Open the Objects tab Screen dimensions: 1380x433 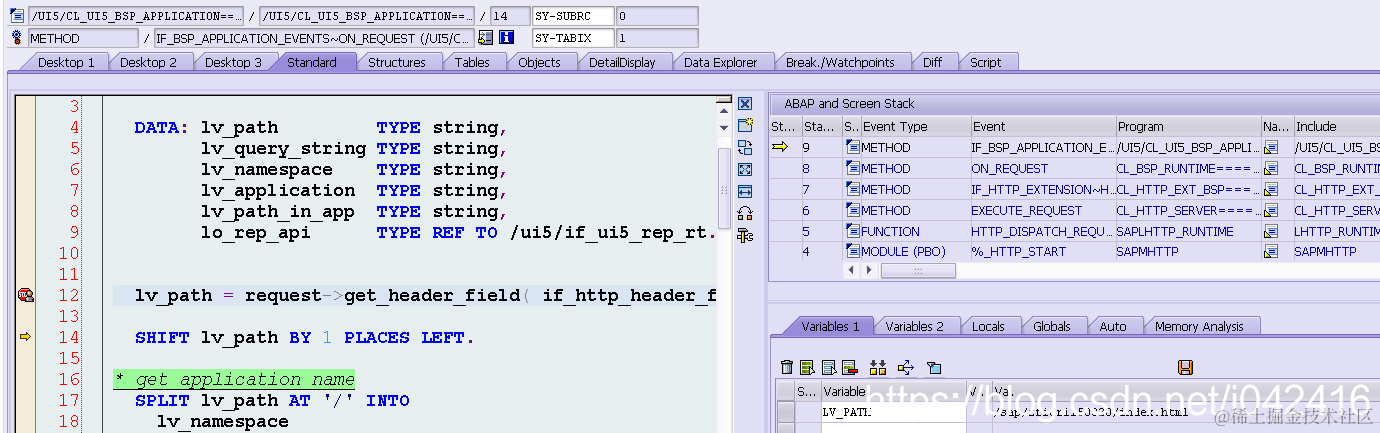tap(539, 62)
